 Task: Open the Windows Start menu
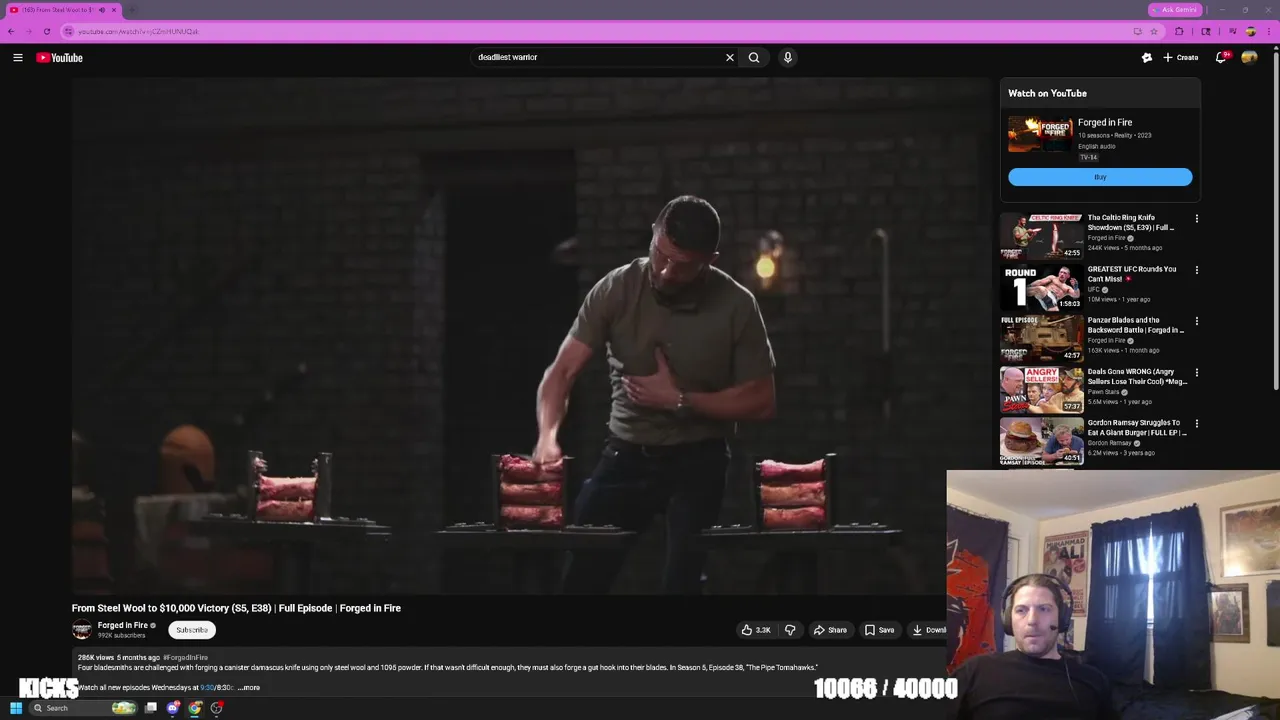(x=16, y=708)
